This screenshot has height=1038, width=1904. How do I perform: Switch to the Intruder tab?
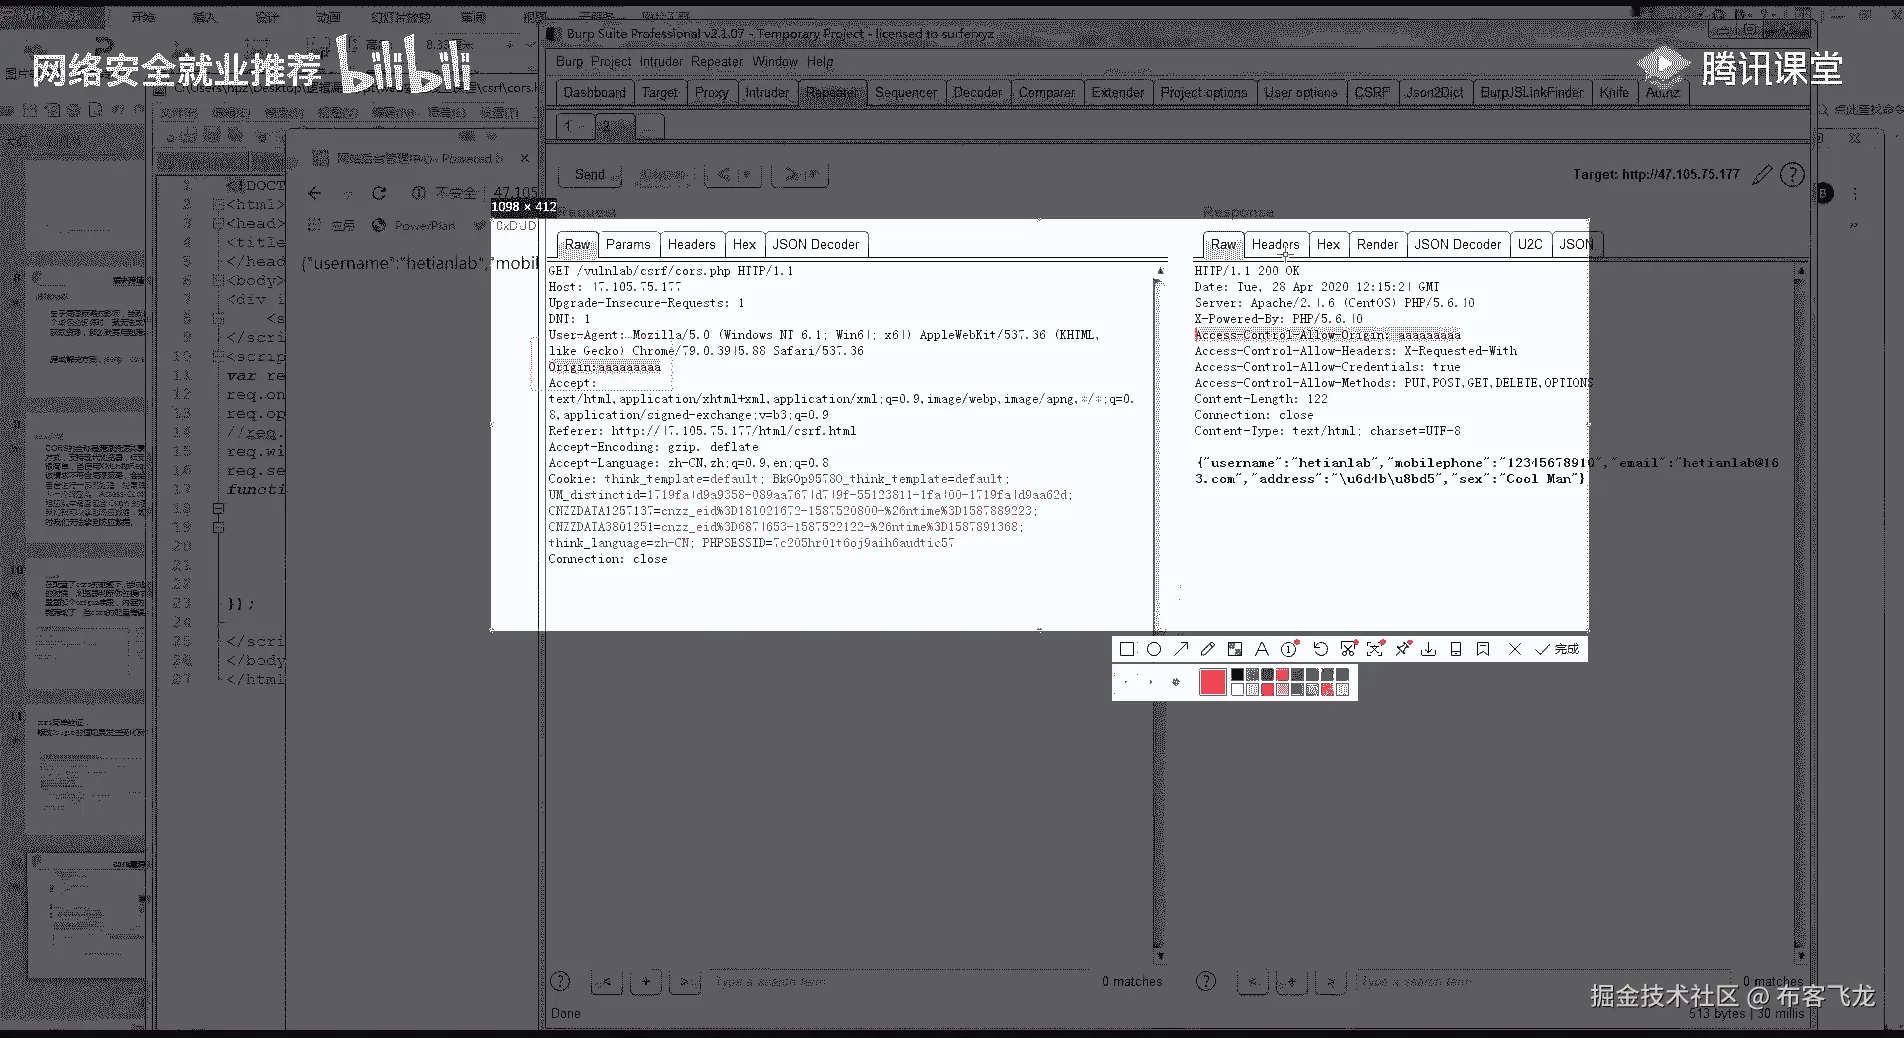click(x=767, y=92)
